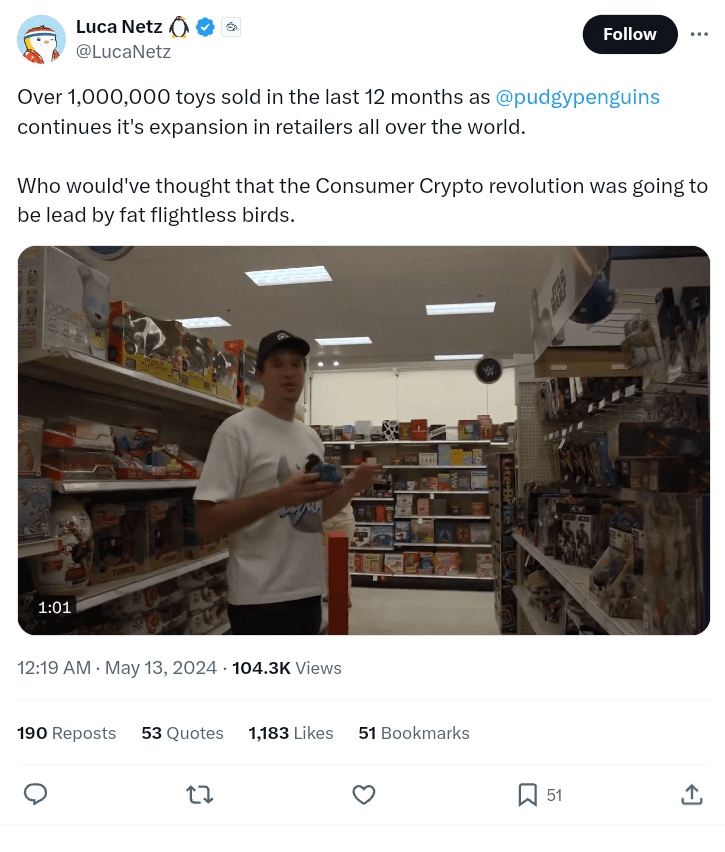The width and height of the screenshot is (725, 852).
Task: Click the small affiliate badge icon
Action: 231,27
